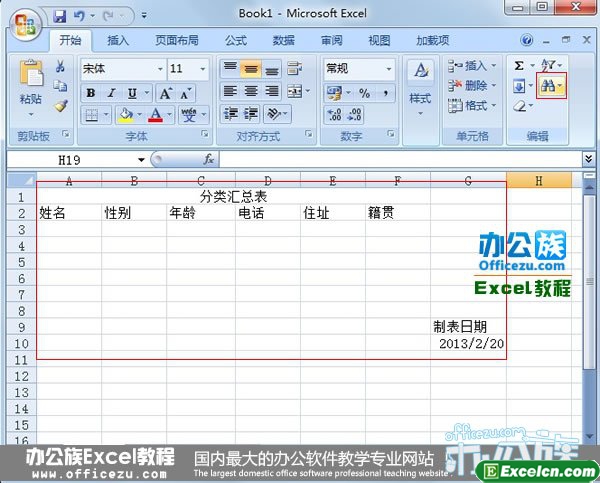The height and width of the screenshot is (483, 600).
Task: Increase the indent
Action: click(x=251, y=114)
